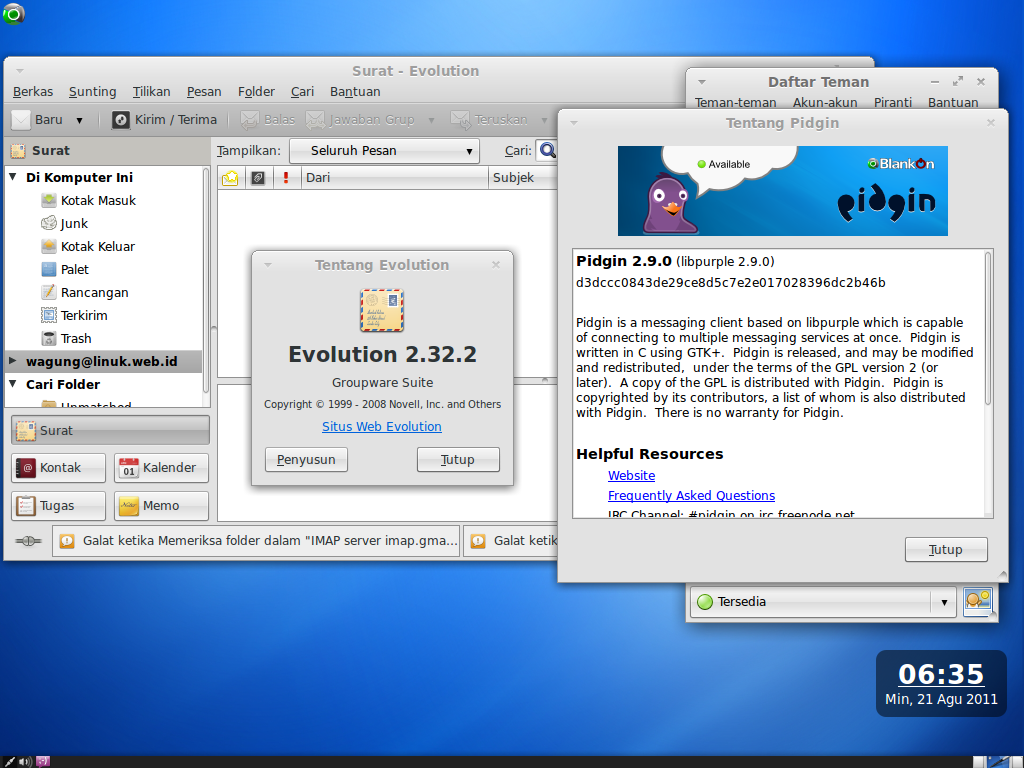Click the Junk folder icon
The width and height of the screenshot is (1024, 768).
[x=49, y=223]
